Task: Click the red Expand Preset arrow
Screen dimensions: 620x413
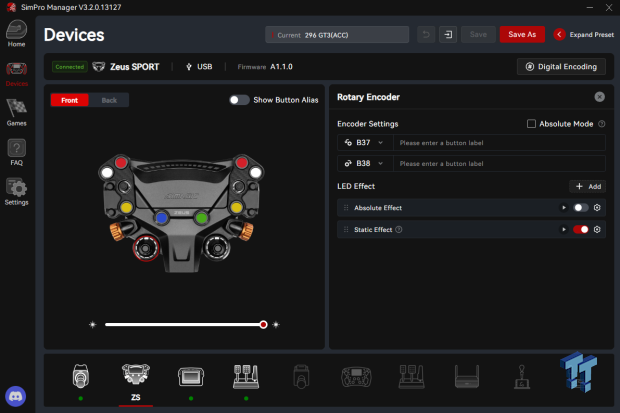Action: 559,35
